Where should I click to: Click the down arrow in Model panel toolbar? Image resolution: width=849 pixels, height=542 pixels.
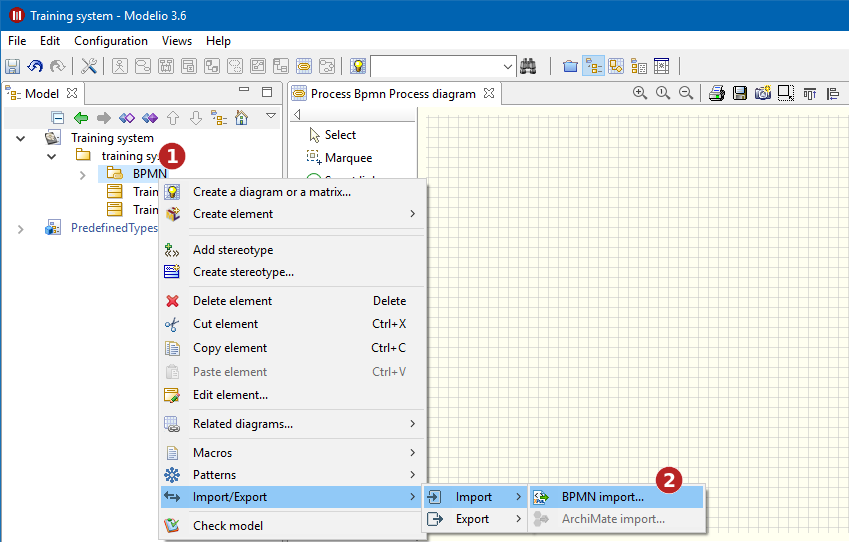pos(195,117)
